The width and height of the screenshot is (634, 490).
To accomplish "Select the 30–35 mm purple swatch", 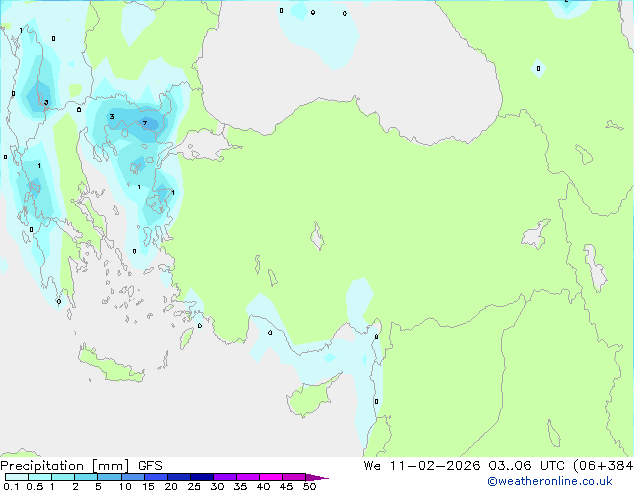I will [x=224, y=477].
